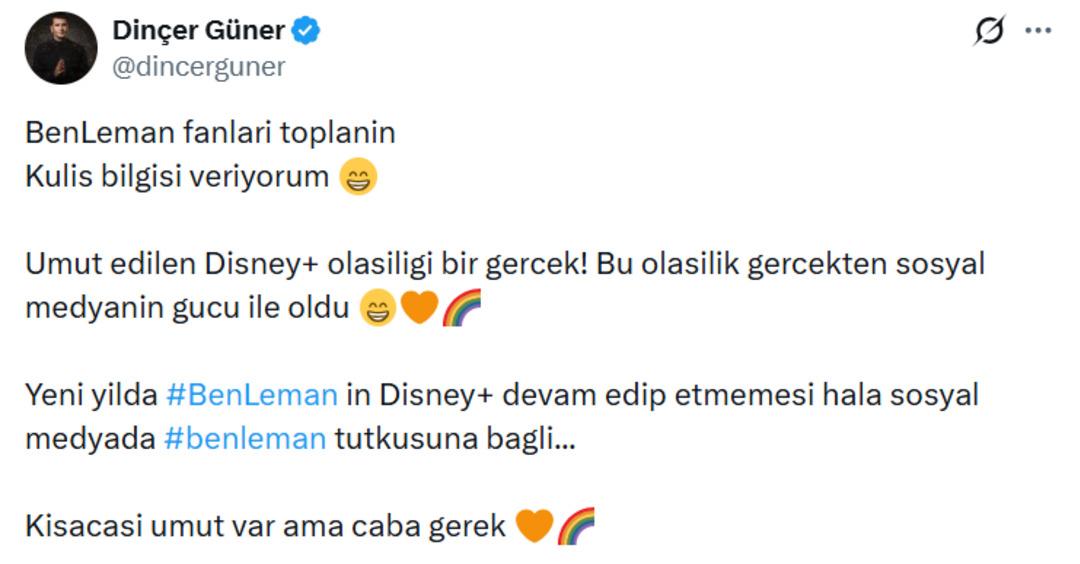Open the three-dot More options menu
The image size is (1080, 564).
[1038, 32]
